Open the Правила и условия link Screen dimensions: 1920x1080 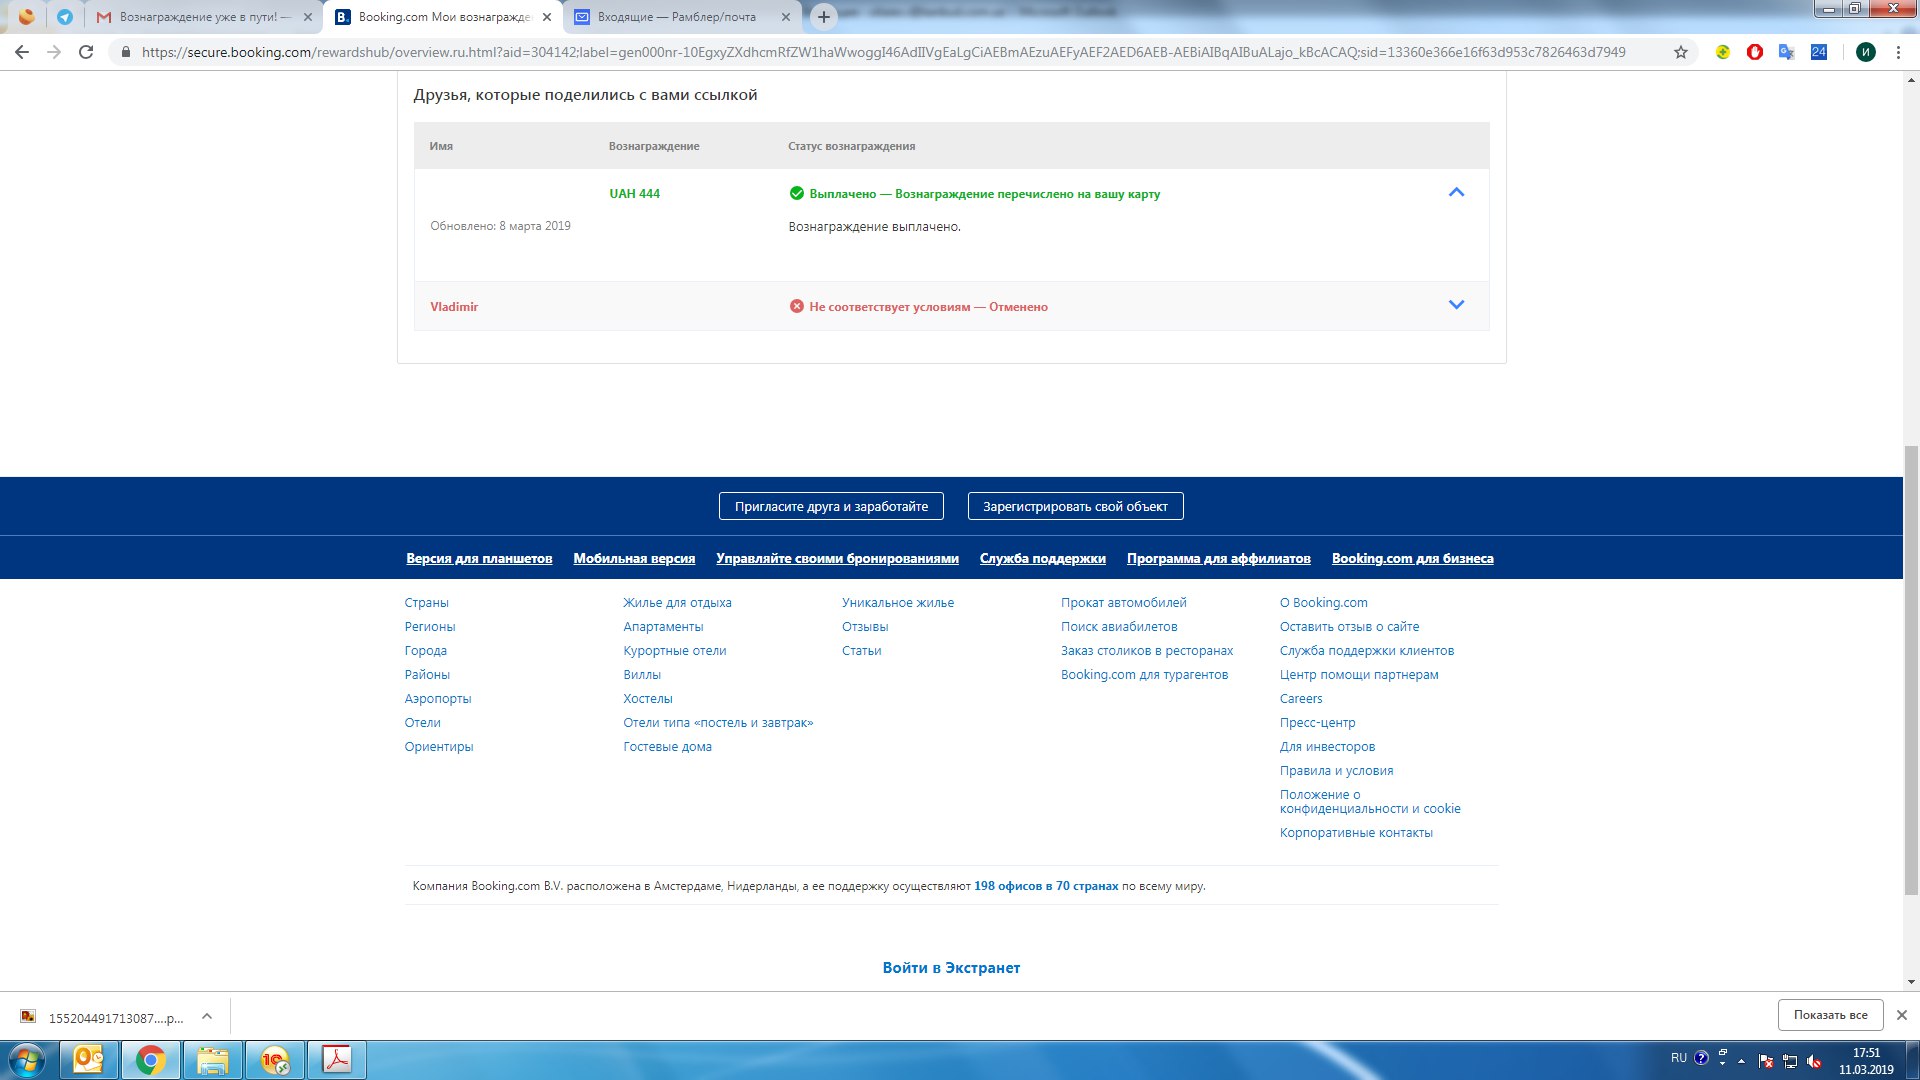[x=1336, y=770]
